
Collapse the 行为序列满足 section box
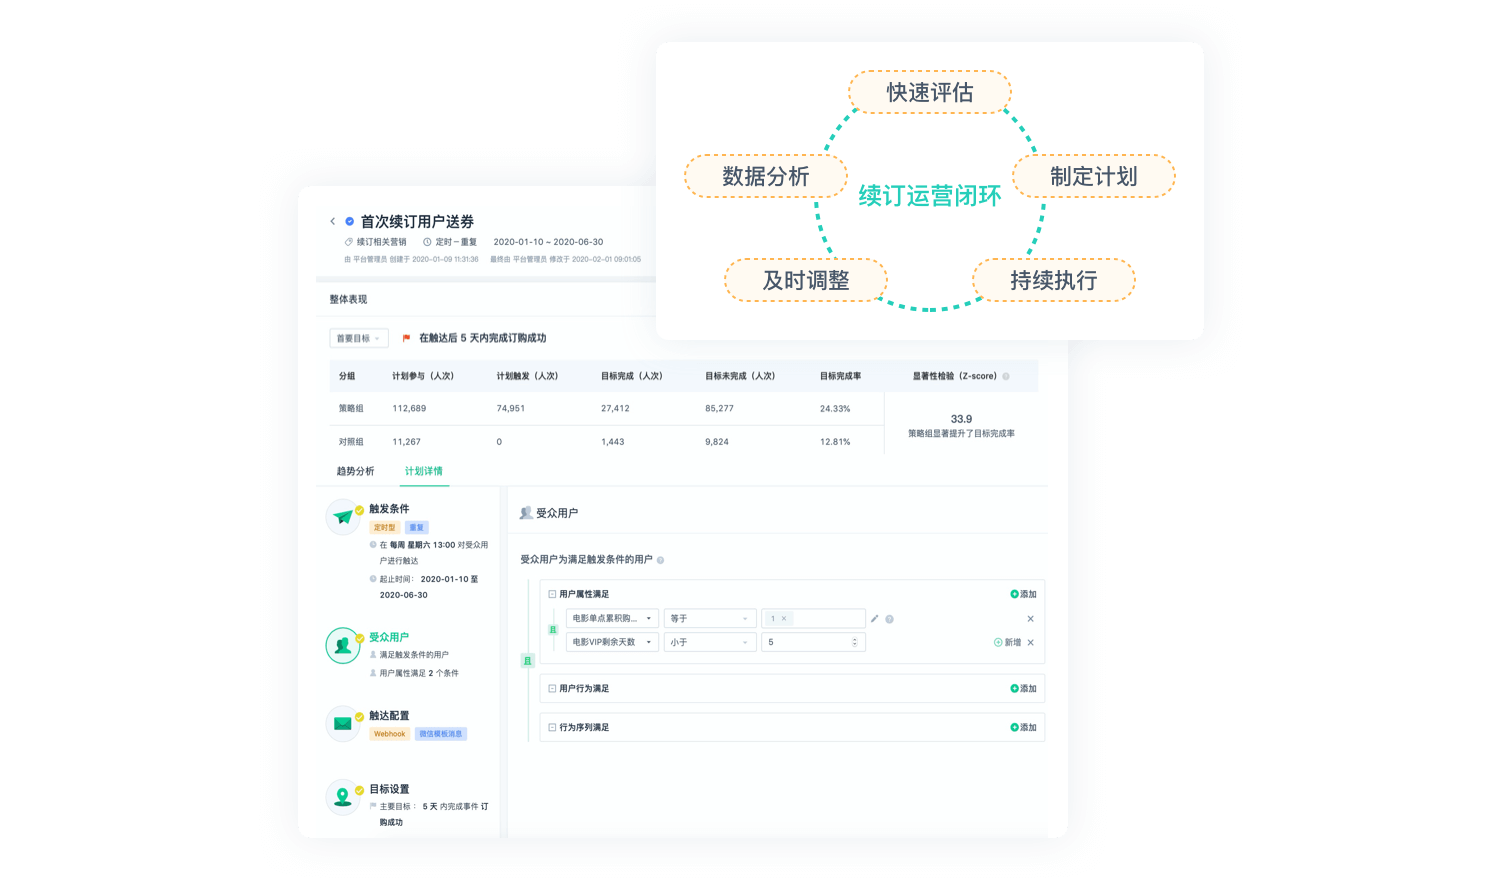tap(552, 728)
